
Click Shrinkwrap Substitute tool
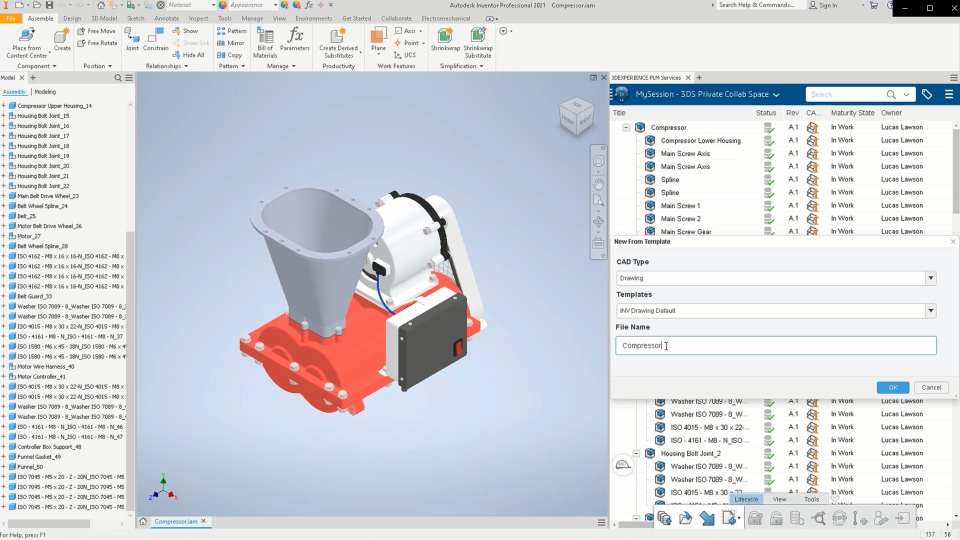[x=478, y=42]
